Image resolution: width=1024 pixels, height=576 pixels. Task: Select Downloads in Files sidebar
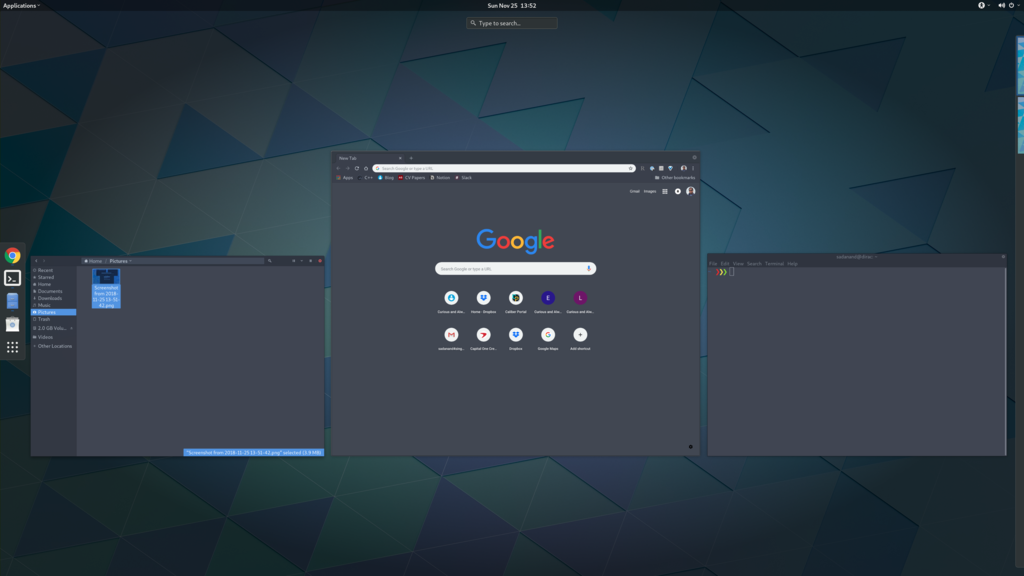(x=54, y=298)
